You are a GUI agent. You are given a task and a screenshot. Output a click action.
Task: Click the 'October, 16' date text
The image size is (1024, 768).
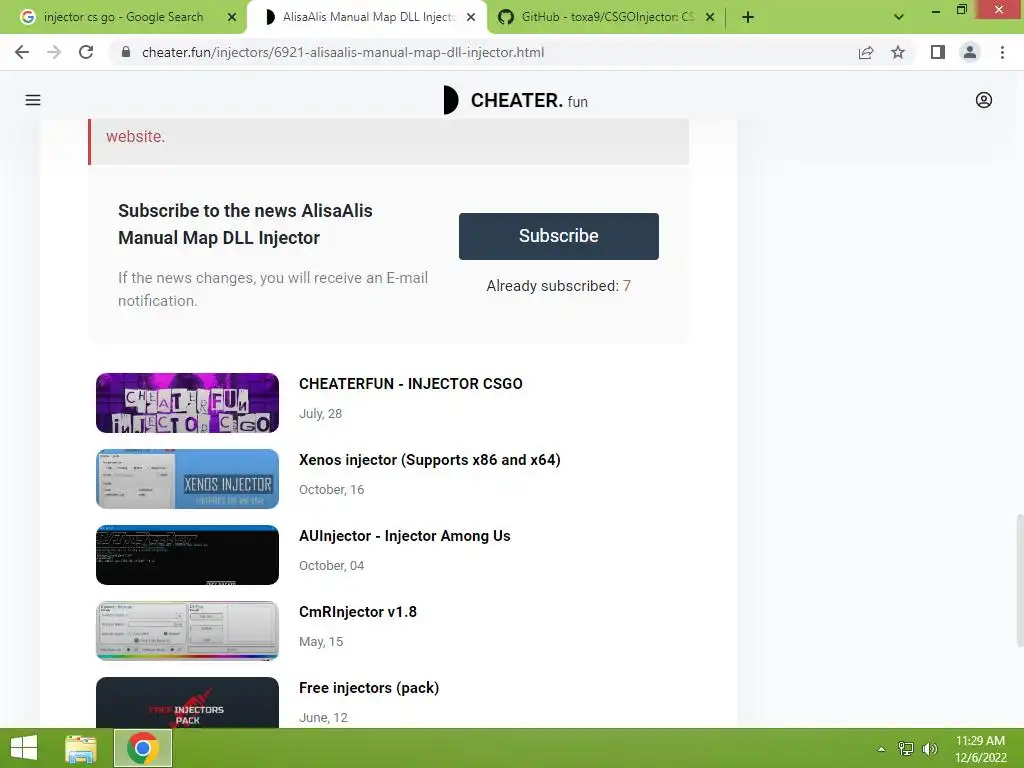[x=331, y=490]
